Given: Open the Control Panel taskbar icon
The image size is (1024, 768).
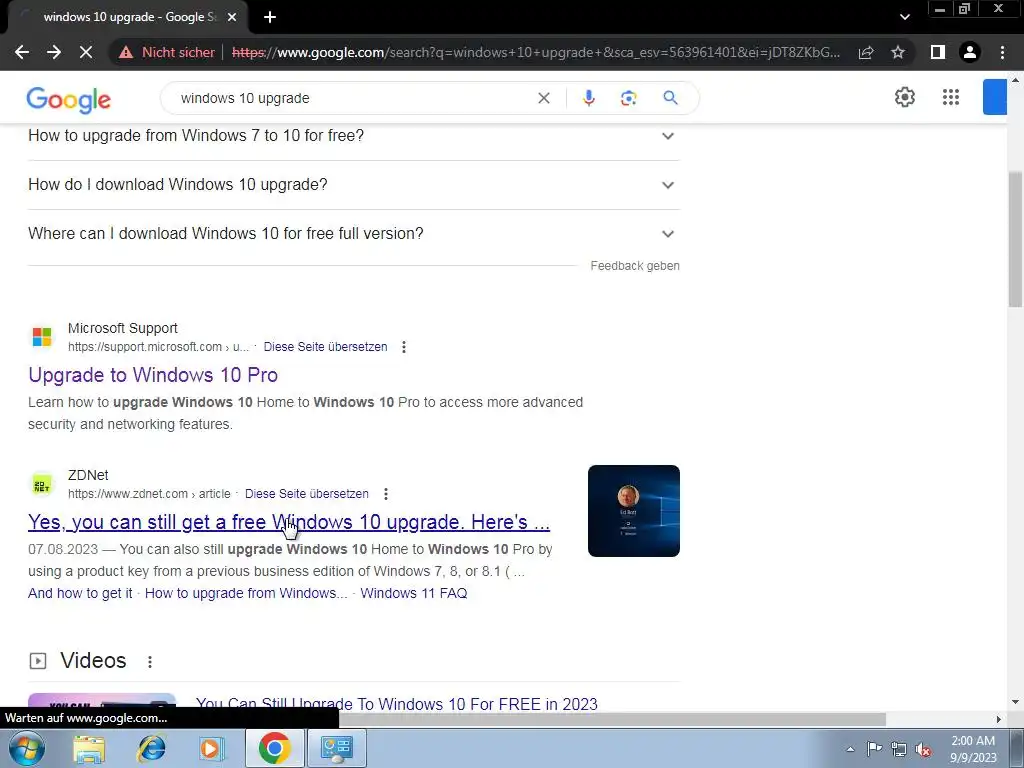Looking at the screenshot, I should (337, 748).
